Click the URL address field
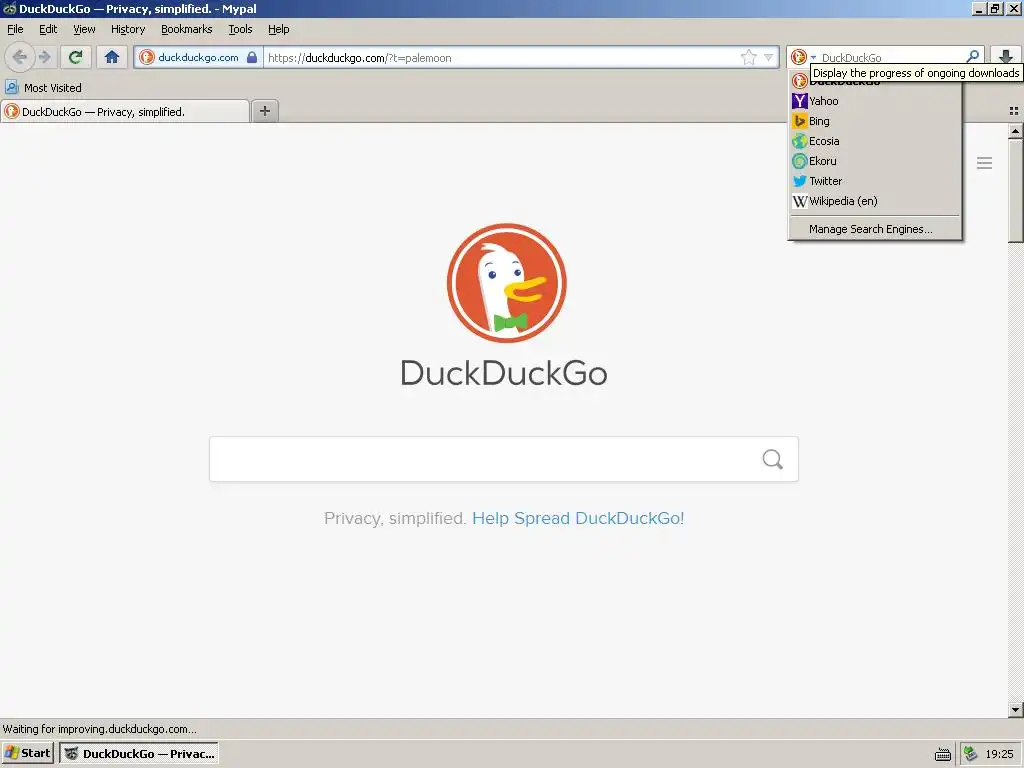The width and height of the screenshot is (1024, 768). [502, 57]
